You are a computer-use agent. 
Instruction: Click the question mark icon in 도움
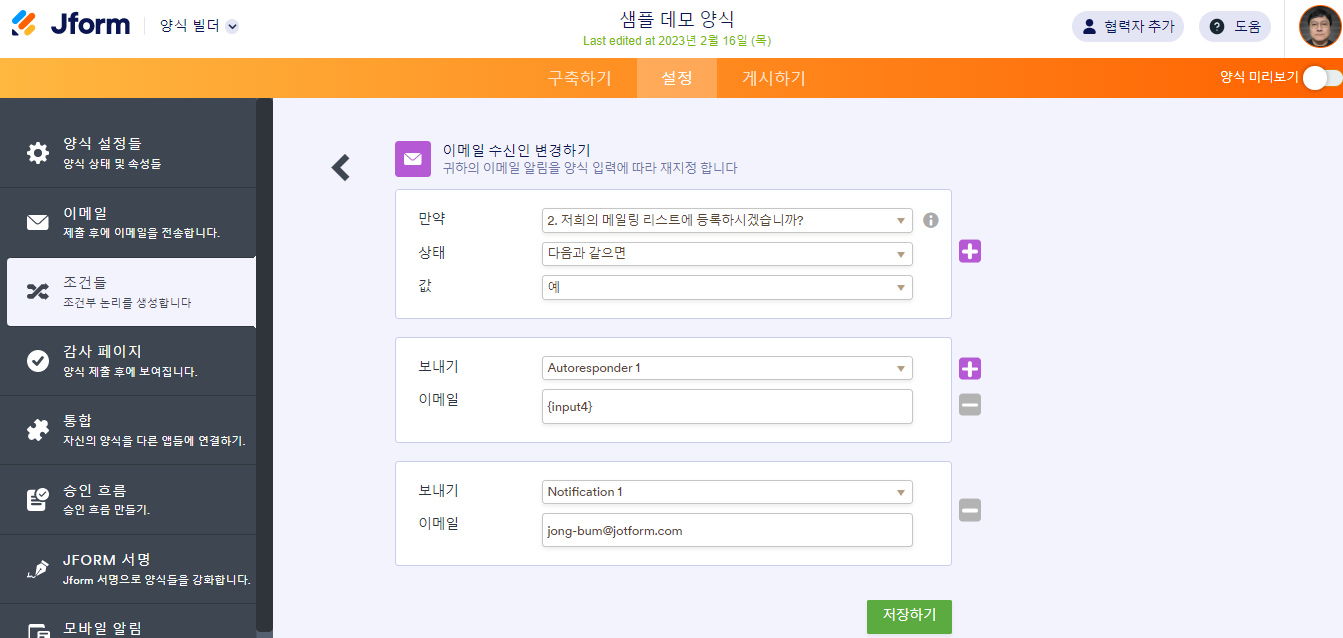pos(1217,27)
